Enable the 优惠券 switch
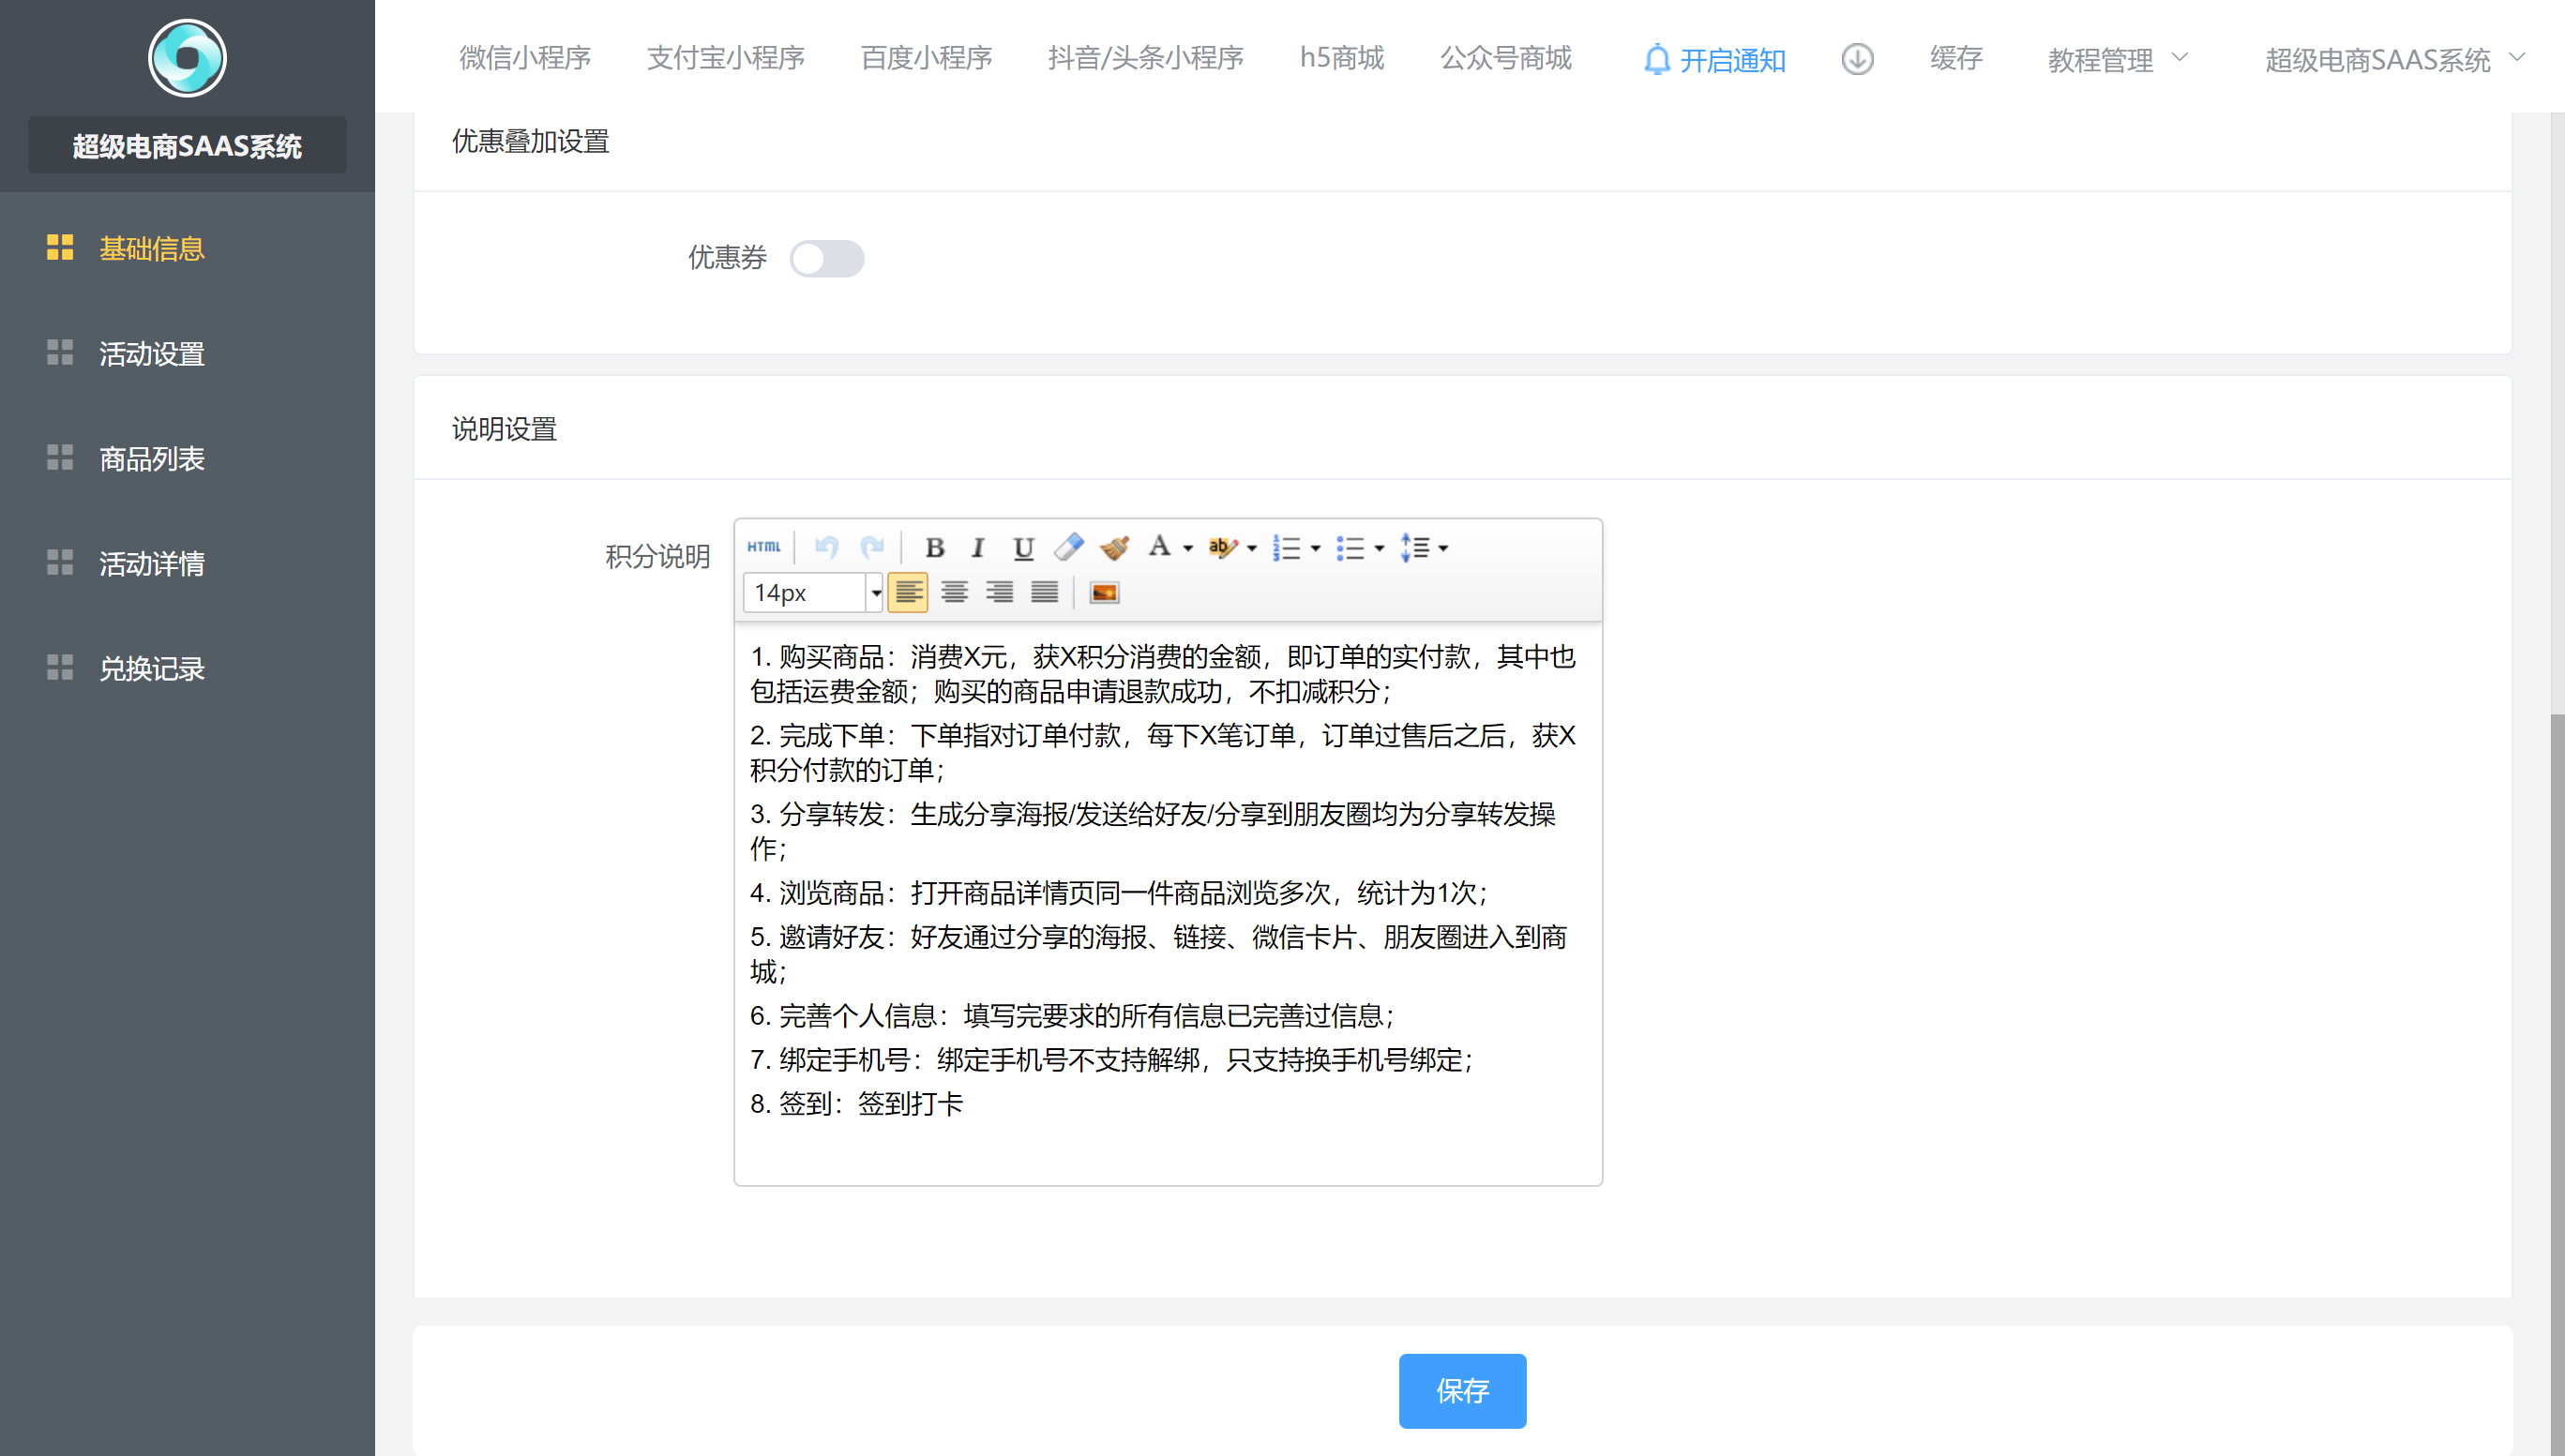2565x1456 pixels. pos(826,259)
